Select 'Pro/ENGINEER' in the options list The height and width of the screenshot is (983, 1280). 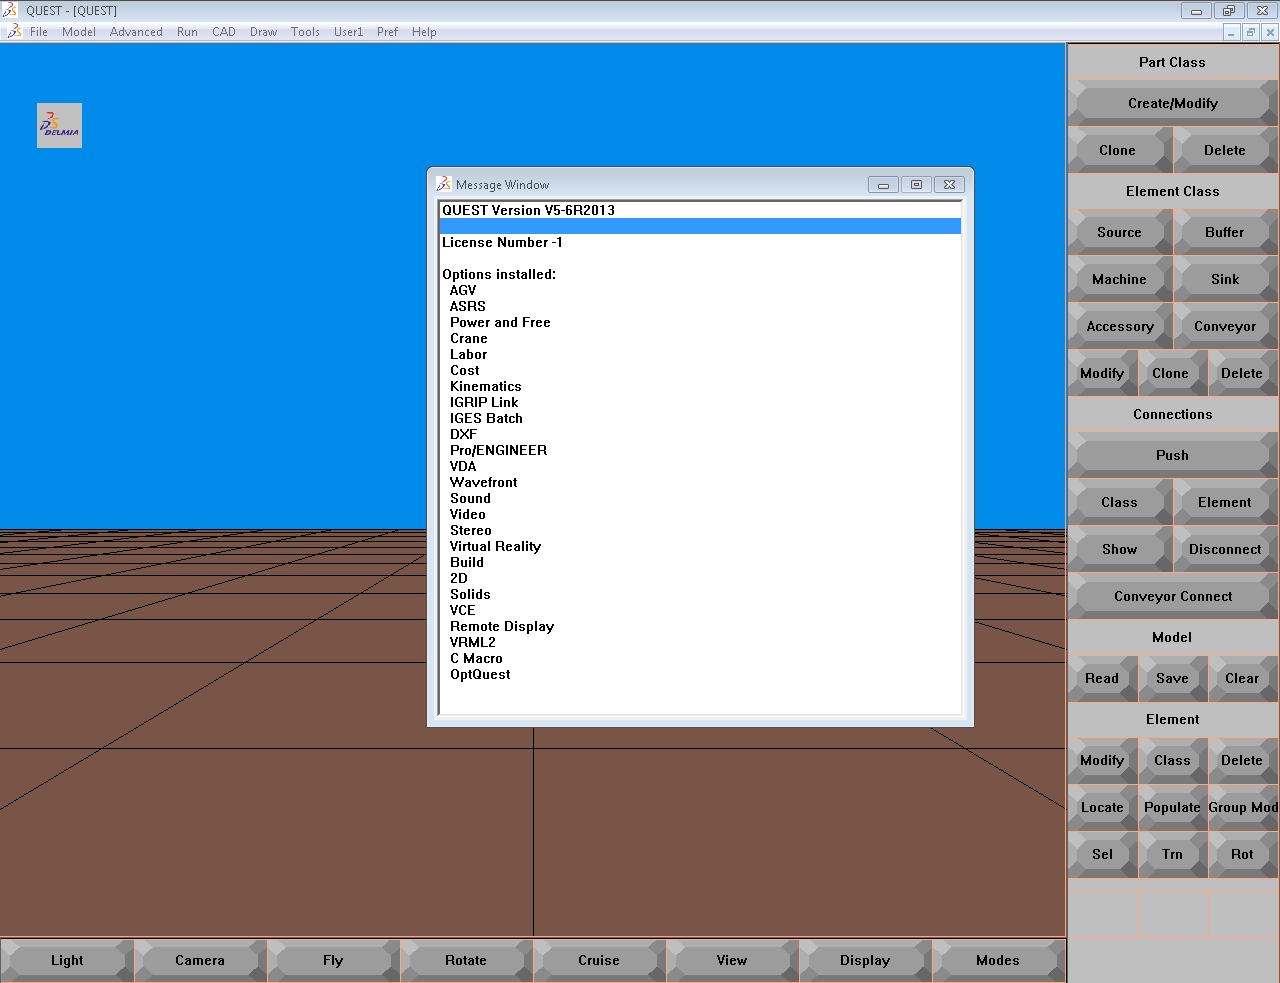[x=700, y=450]
